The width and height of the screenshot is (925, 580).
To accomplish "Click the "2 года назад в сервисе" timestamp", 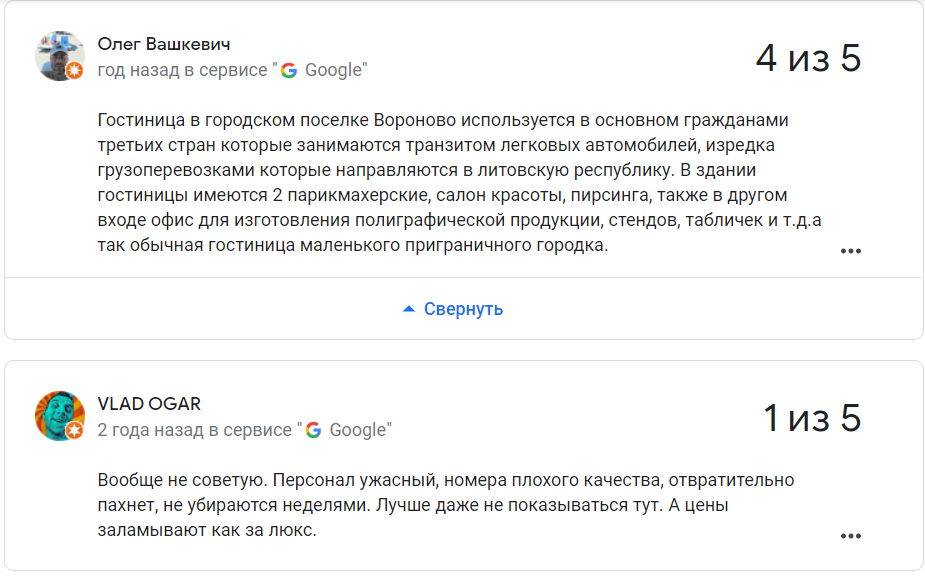I will 195,430.
